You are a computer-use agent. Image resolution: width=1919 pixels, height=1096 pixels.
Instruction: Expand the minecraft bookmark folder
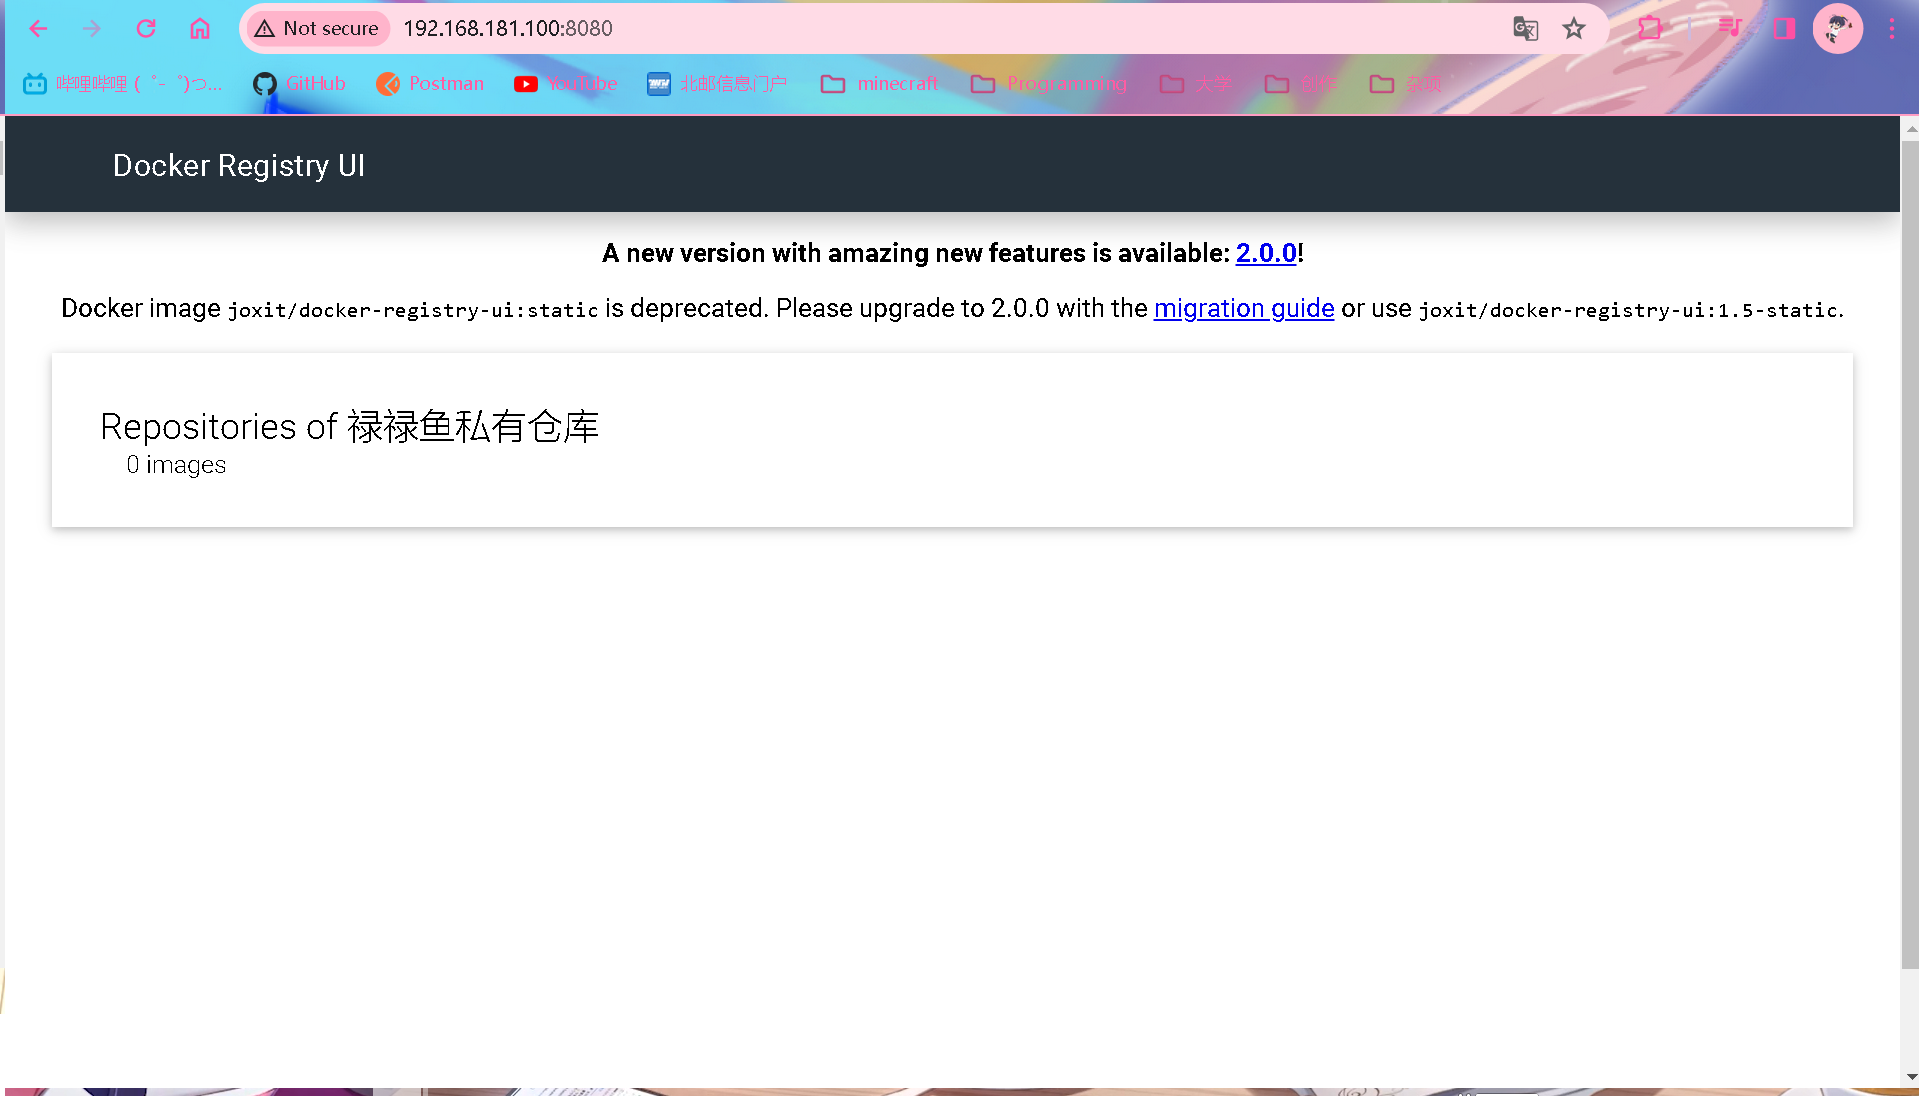pyautogui.click(x=879, y=84)
